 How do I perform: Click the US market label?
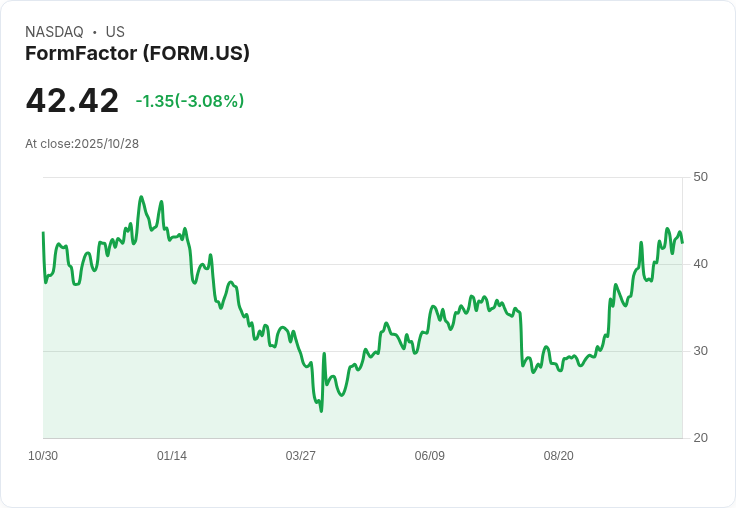pyautogui.click(x=115, y=32)
